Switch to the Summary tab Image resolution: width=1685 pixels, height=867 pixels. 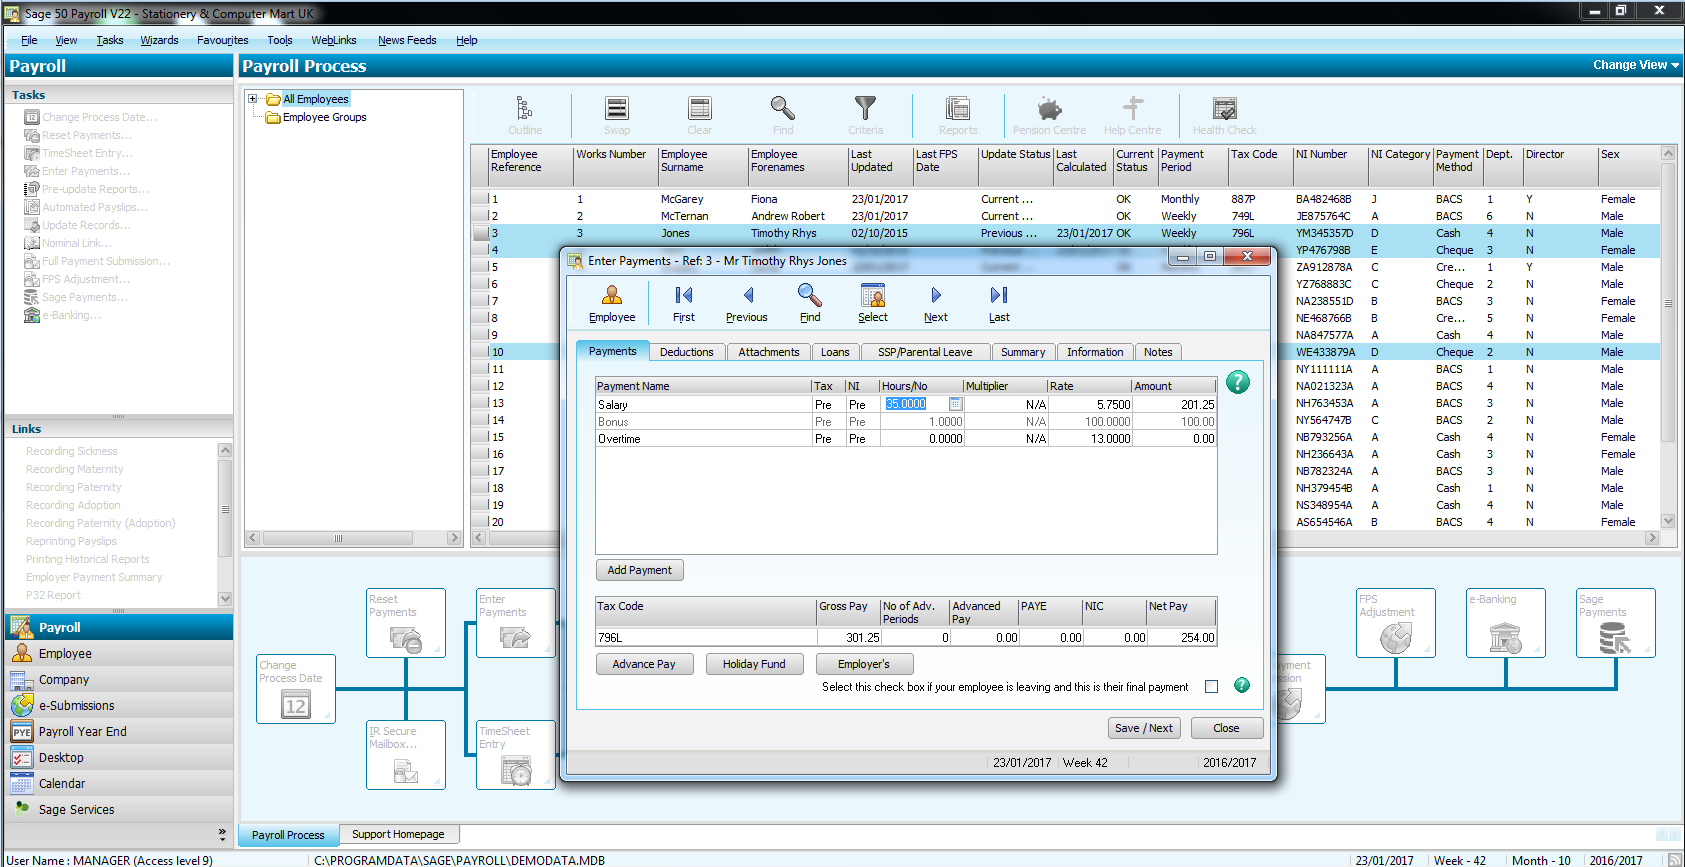click(x=1022, y=352)
